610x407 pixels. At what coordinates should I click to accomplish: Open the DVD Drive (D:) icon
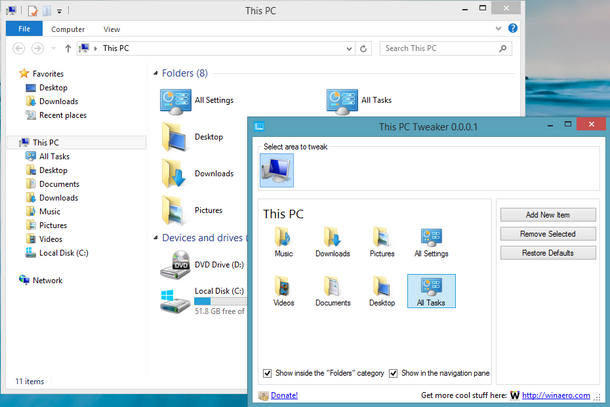[176, 265]
